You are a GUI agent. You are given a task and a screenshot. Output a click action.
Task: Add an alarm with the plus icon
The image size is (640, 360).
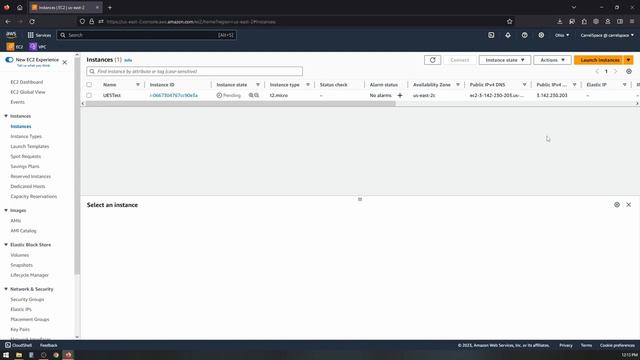[x=400, y=95]
